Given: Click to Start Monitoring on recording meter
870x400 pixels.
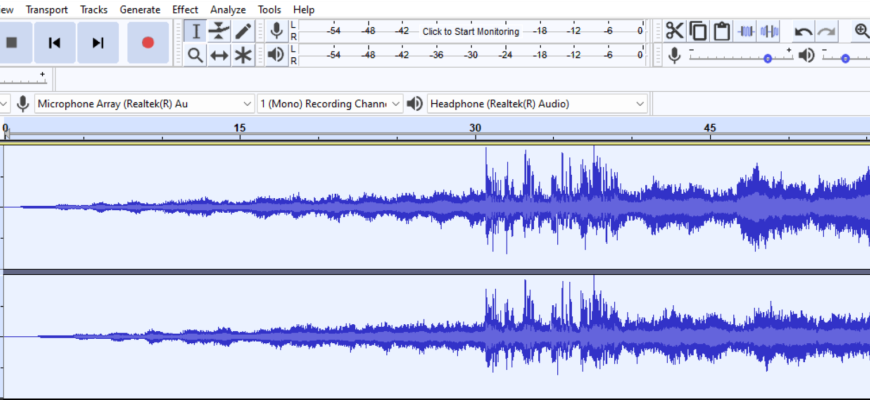Looking at the screenshot, I should pyautogui.click(x=470, y=31).
